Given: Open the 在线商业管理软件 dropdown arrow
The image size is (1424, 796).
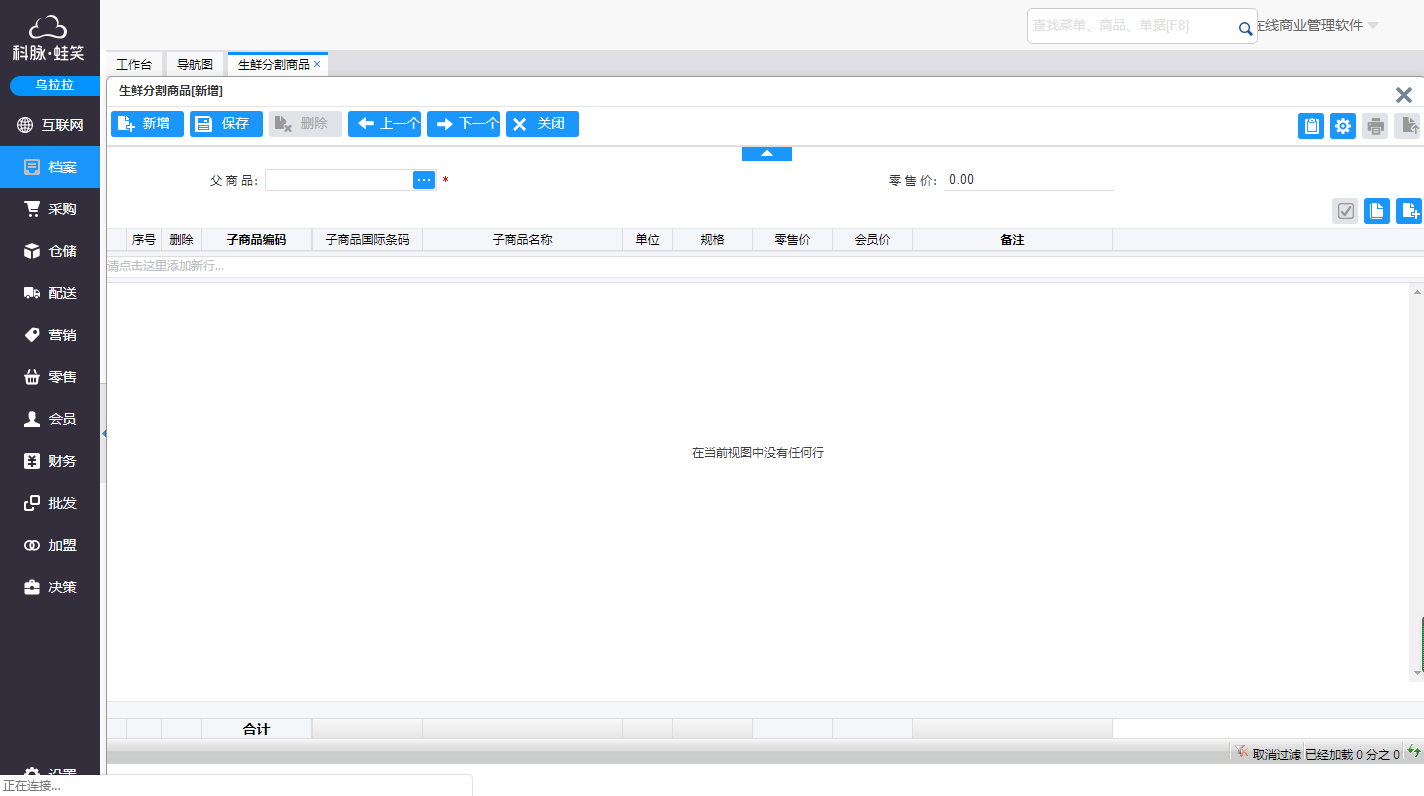Looking at the screenshot, I should click(1373, 26).
